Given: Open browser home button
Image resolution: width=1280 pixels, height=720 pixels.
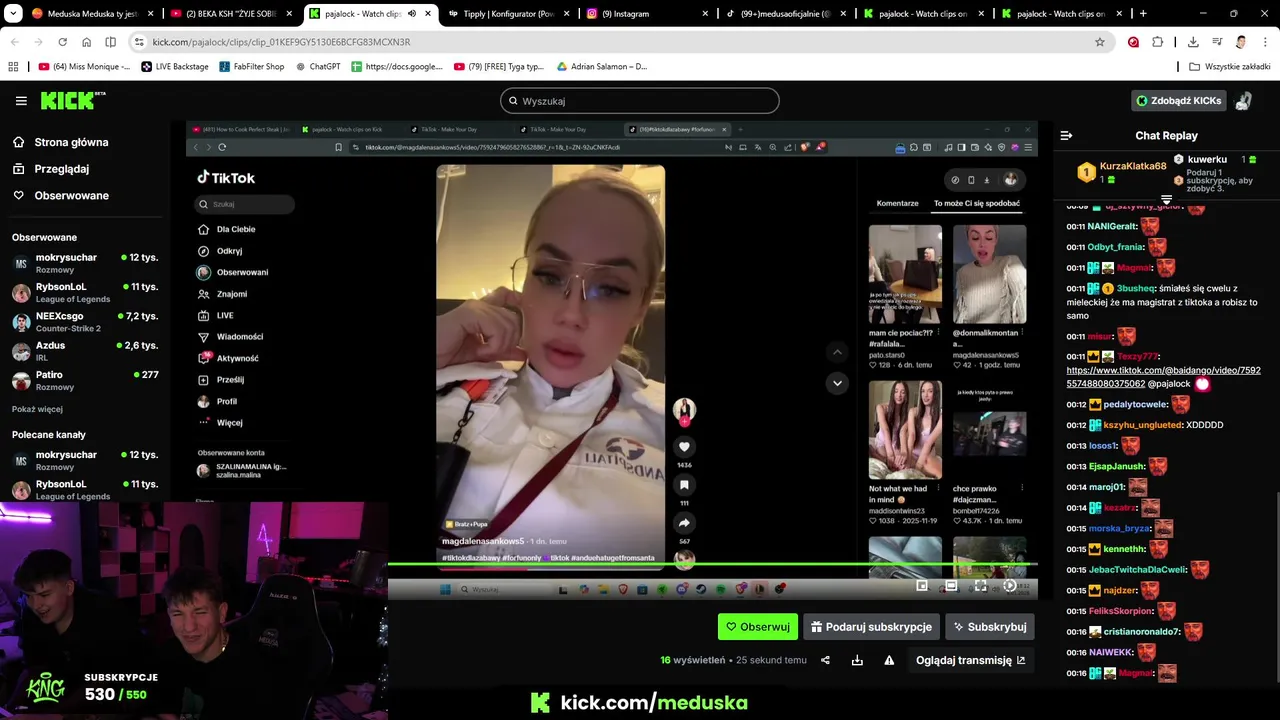Looking at the screenshot, I should pos(86,42).
